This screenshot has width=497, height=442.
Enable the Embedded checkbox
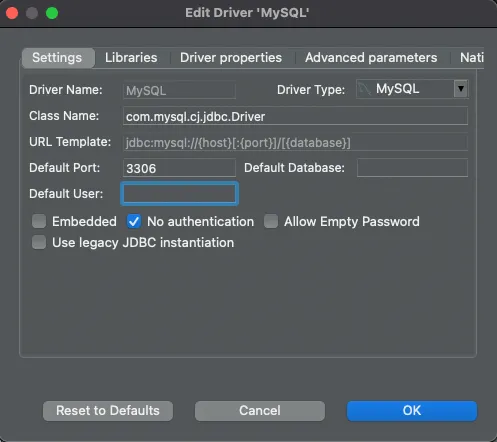point(39,221)
